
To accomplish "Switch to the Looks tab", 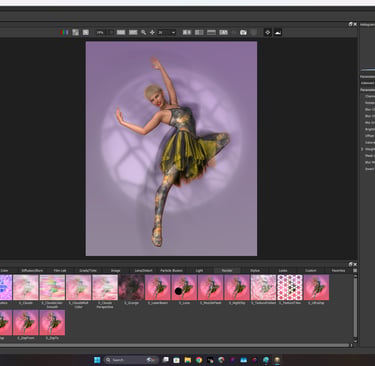I will [x=283, y=270].
